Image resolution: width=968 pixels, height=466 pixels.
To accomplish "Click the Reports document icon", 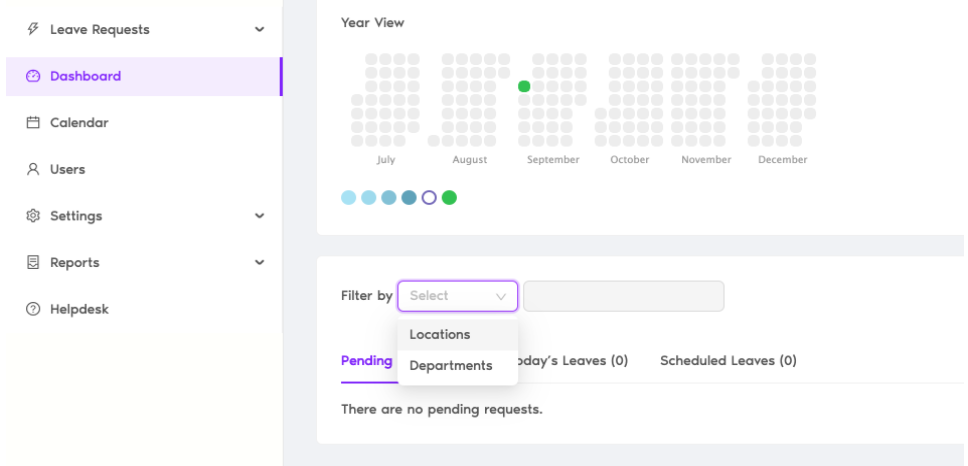I will click(x=33, y=262).
